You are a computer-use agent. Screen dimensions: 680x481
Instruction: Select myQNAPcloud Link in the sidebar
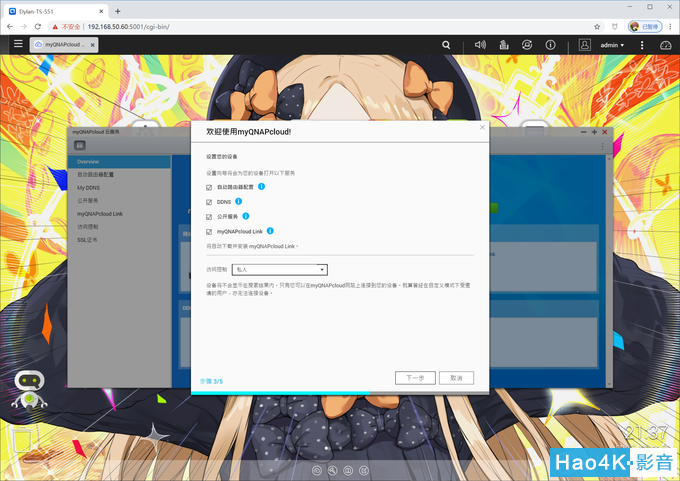119,214
